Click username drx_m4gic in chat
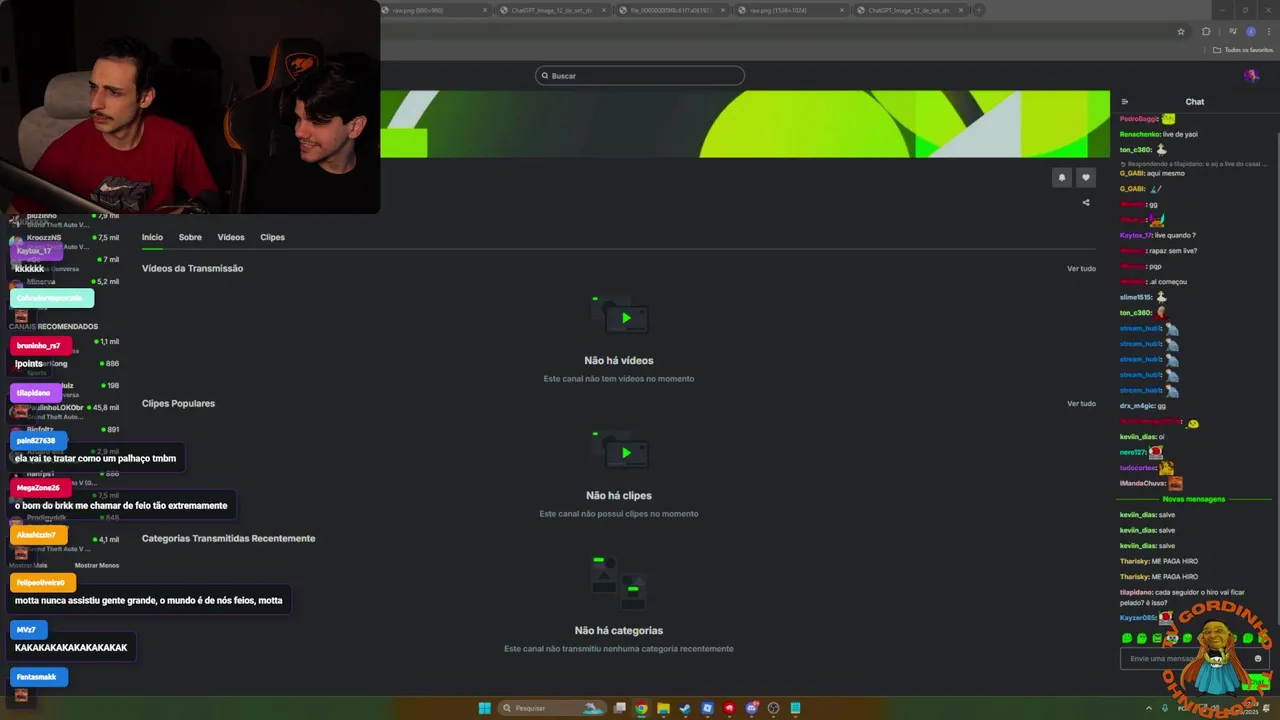Screen dimensions: 1280x720 click(1137, 406)
